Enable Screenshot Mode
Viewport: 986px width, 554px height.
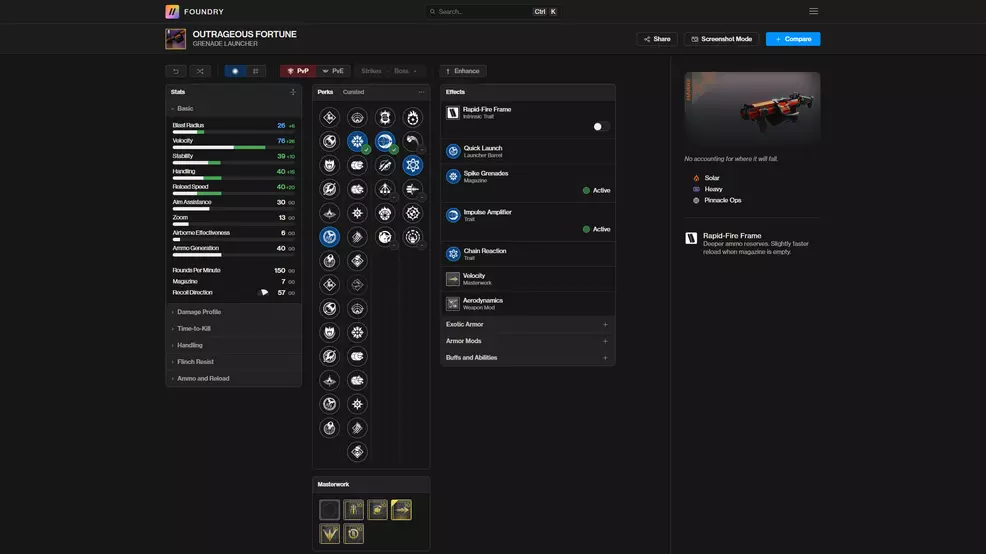721,39
